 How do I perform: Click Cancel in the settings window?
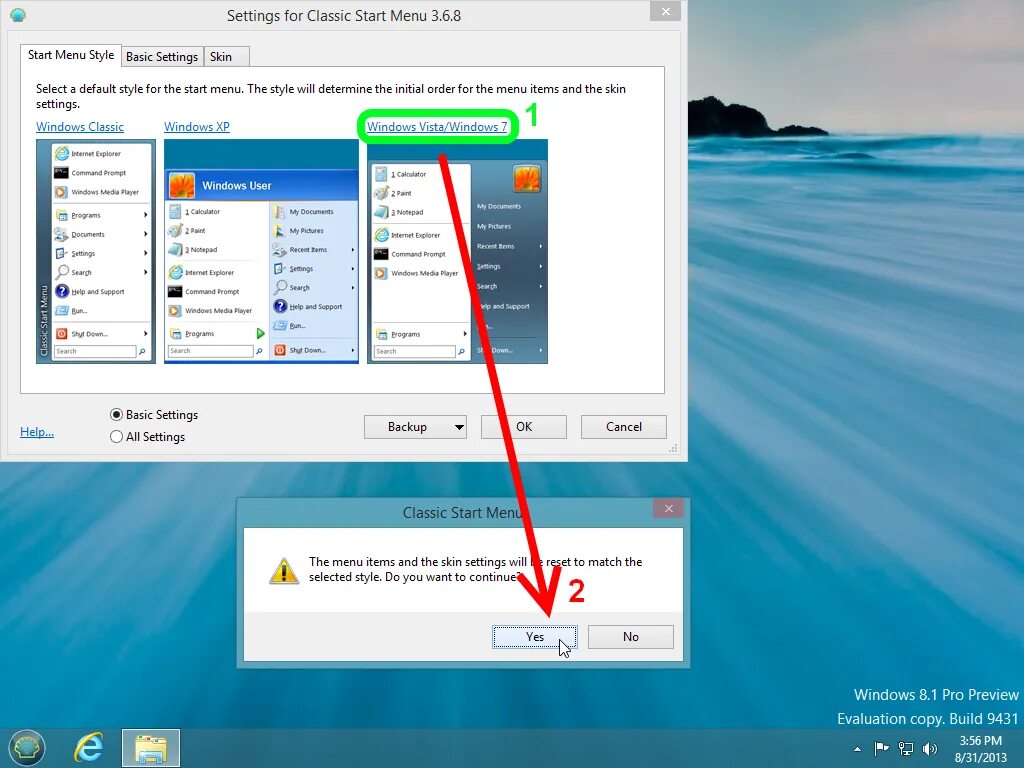(x=624, y=426)
